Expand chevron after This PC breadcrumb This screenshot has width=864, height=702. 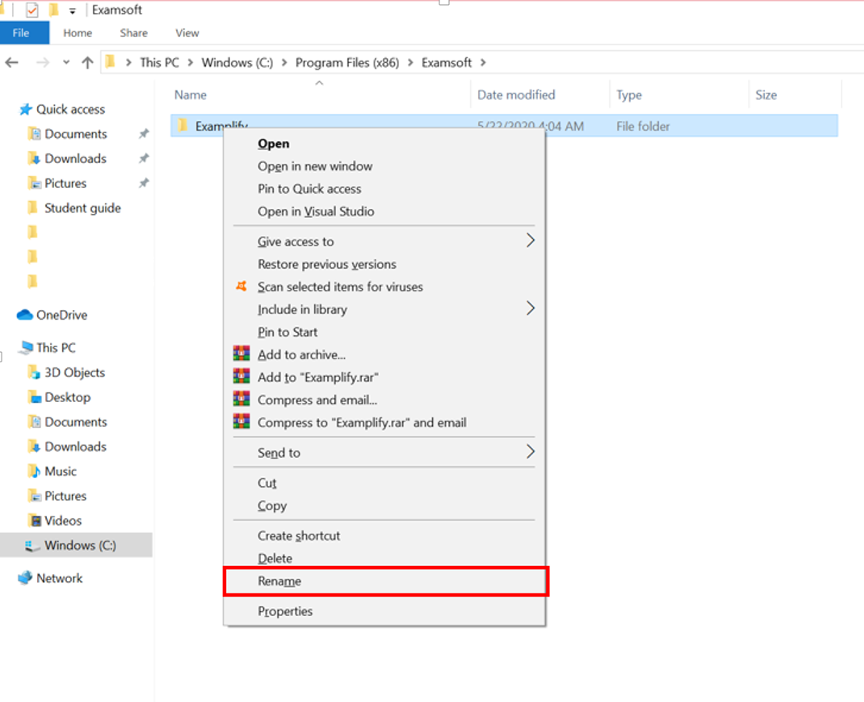pos(190,63)
